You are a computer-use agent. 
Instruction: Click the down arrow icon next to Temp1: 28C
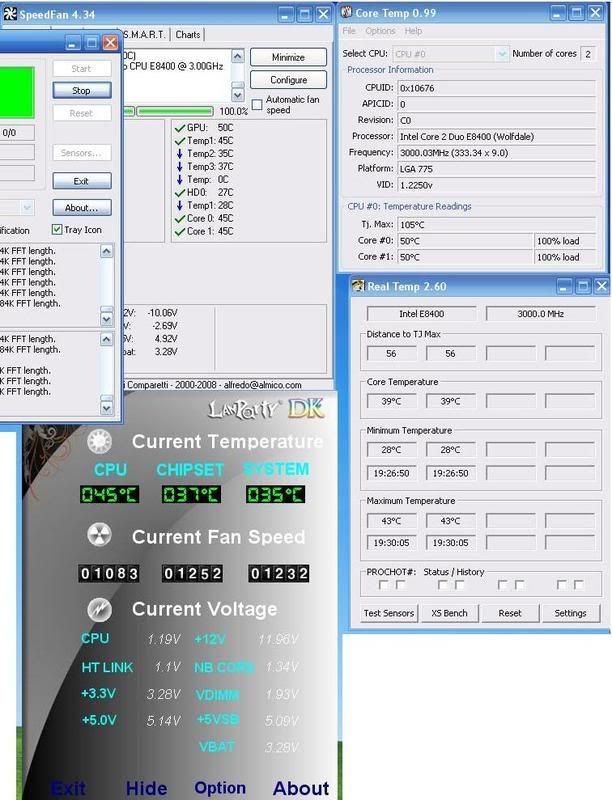(180, 205)
